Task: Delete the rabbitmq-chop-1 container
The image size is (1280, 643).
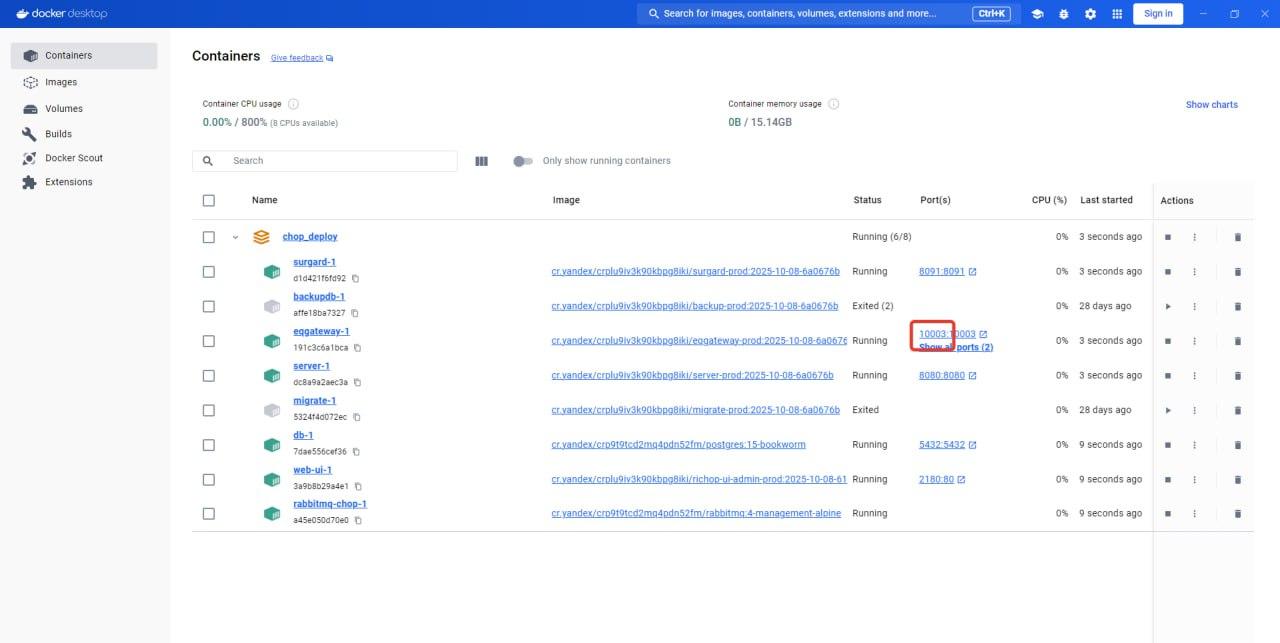Action: (x=1237, y=514)
